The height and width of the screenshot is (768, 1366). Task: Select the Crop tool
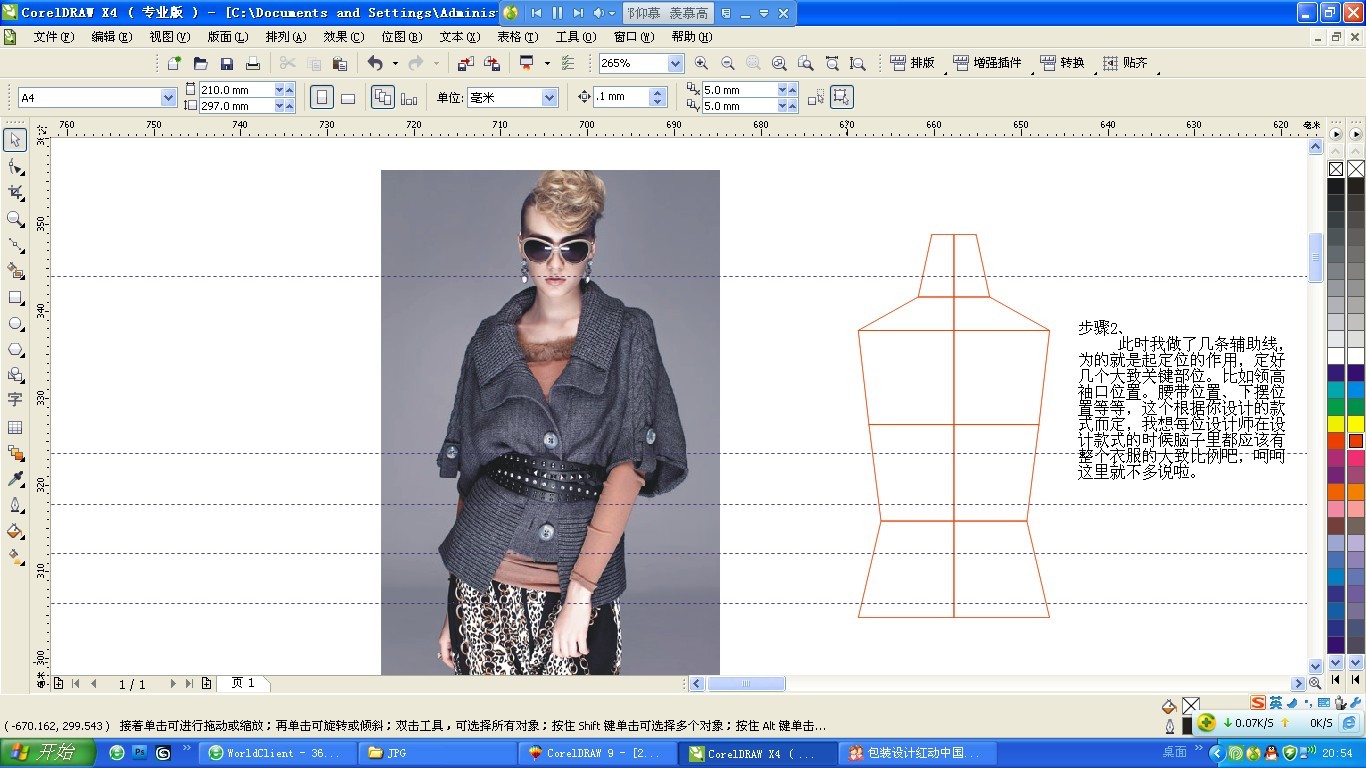[15, 192]
